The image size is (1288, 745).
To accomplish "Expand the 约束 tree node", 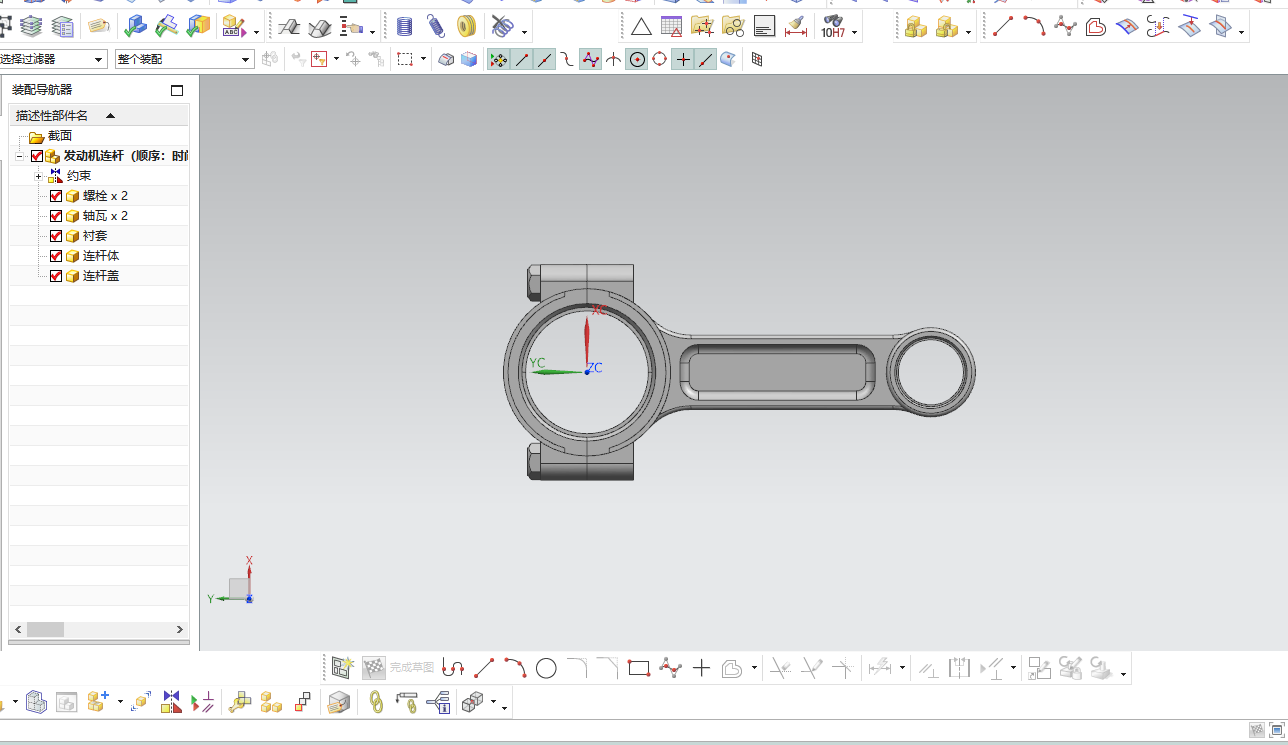I will click(38, 176).
